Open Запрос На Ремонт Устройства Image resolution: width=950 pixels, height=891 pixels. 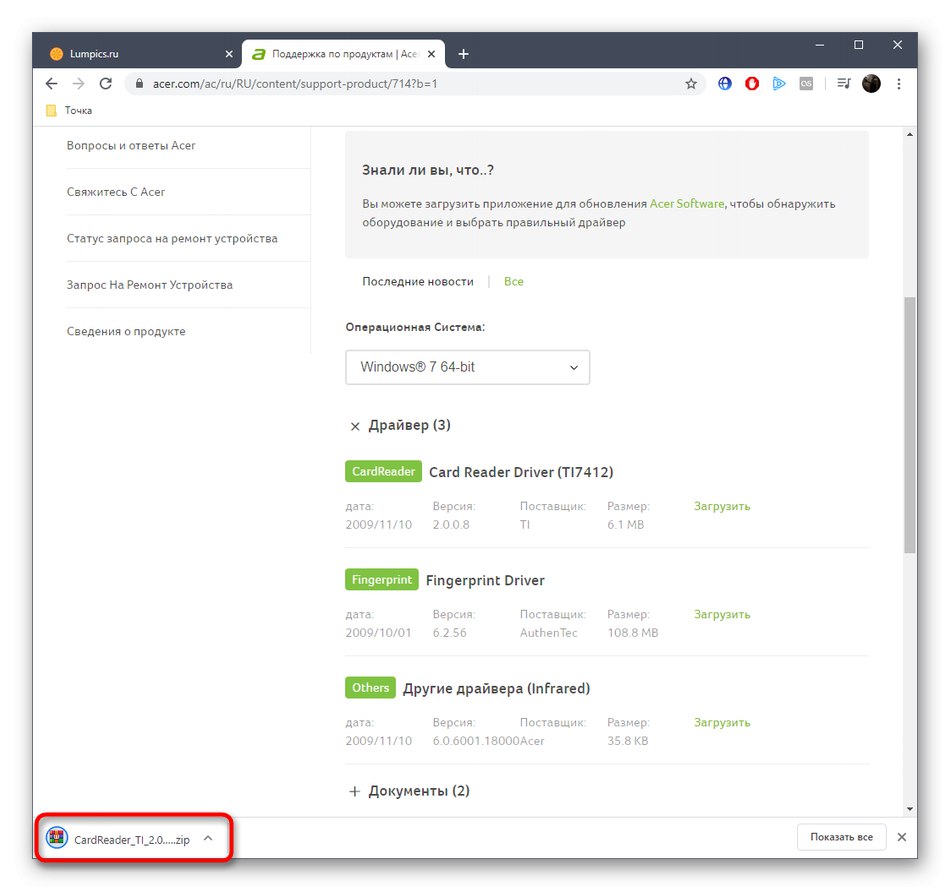(150, 285)
